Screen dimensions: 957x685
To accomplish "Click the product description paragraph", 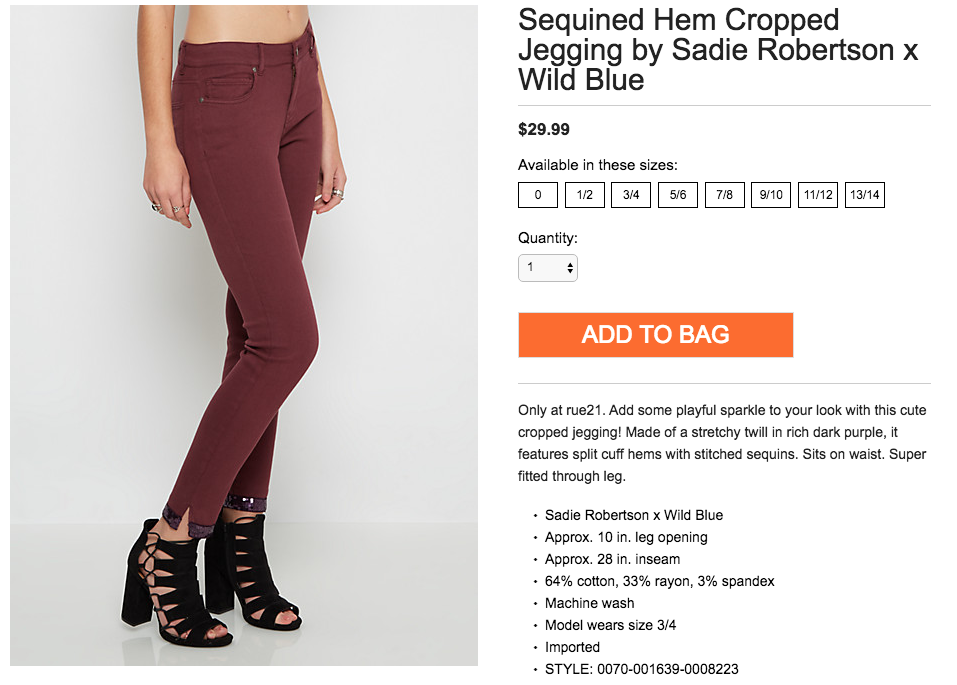I will coord(722,443).
